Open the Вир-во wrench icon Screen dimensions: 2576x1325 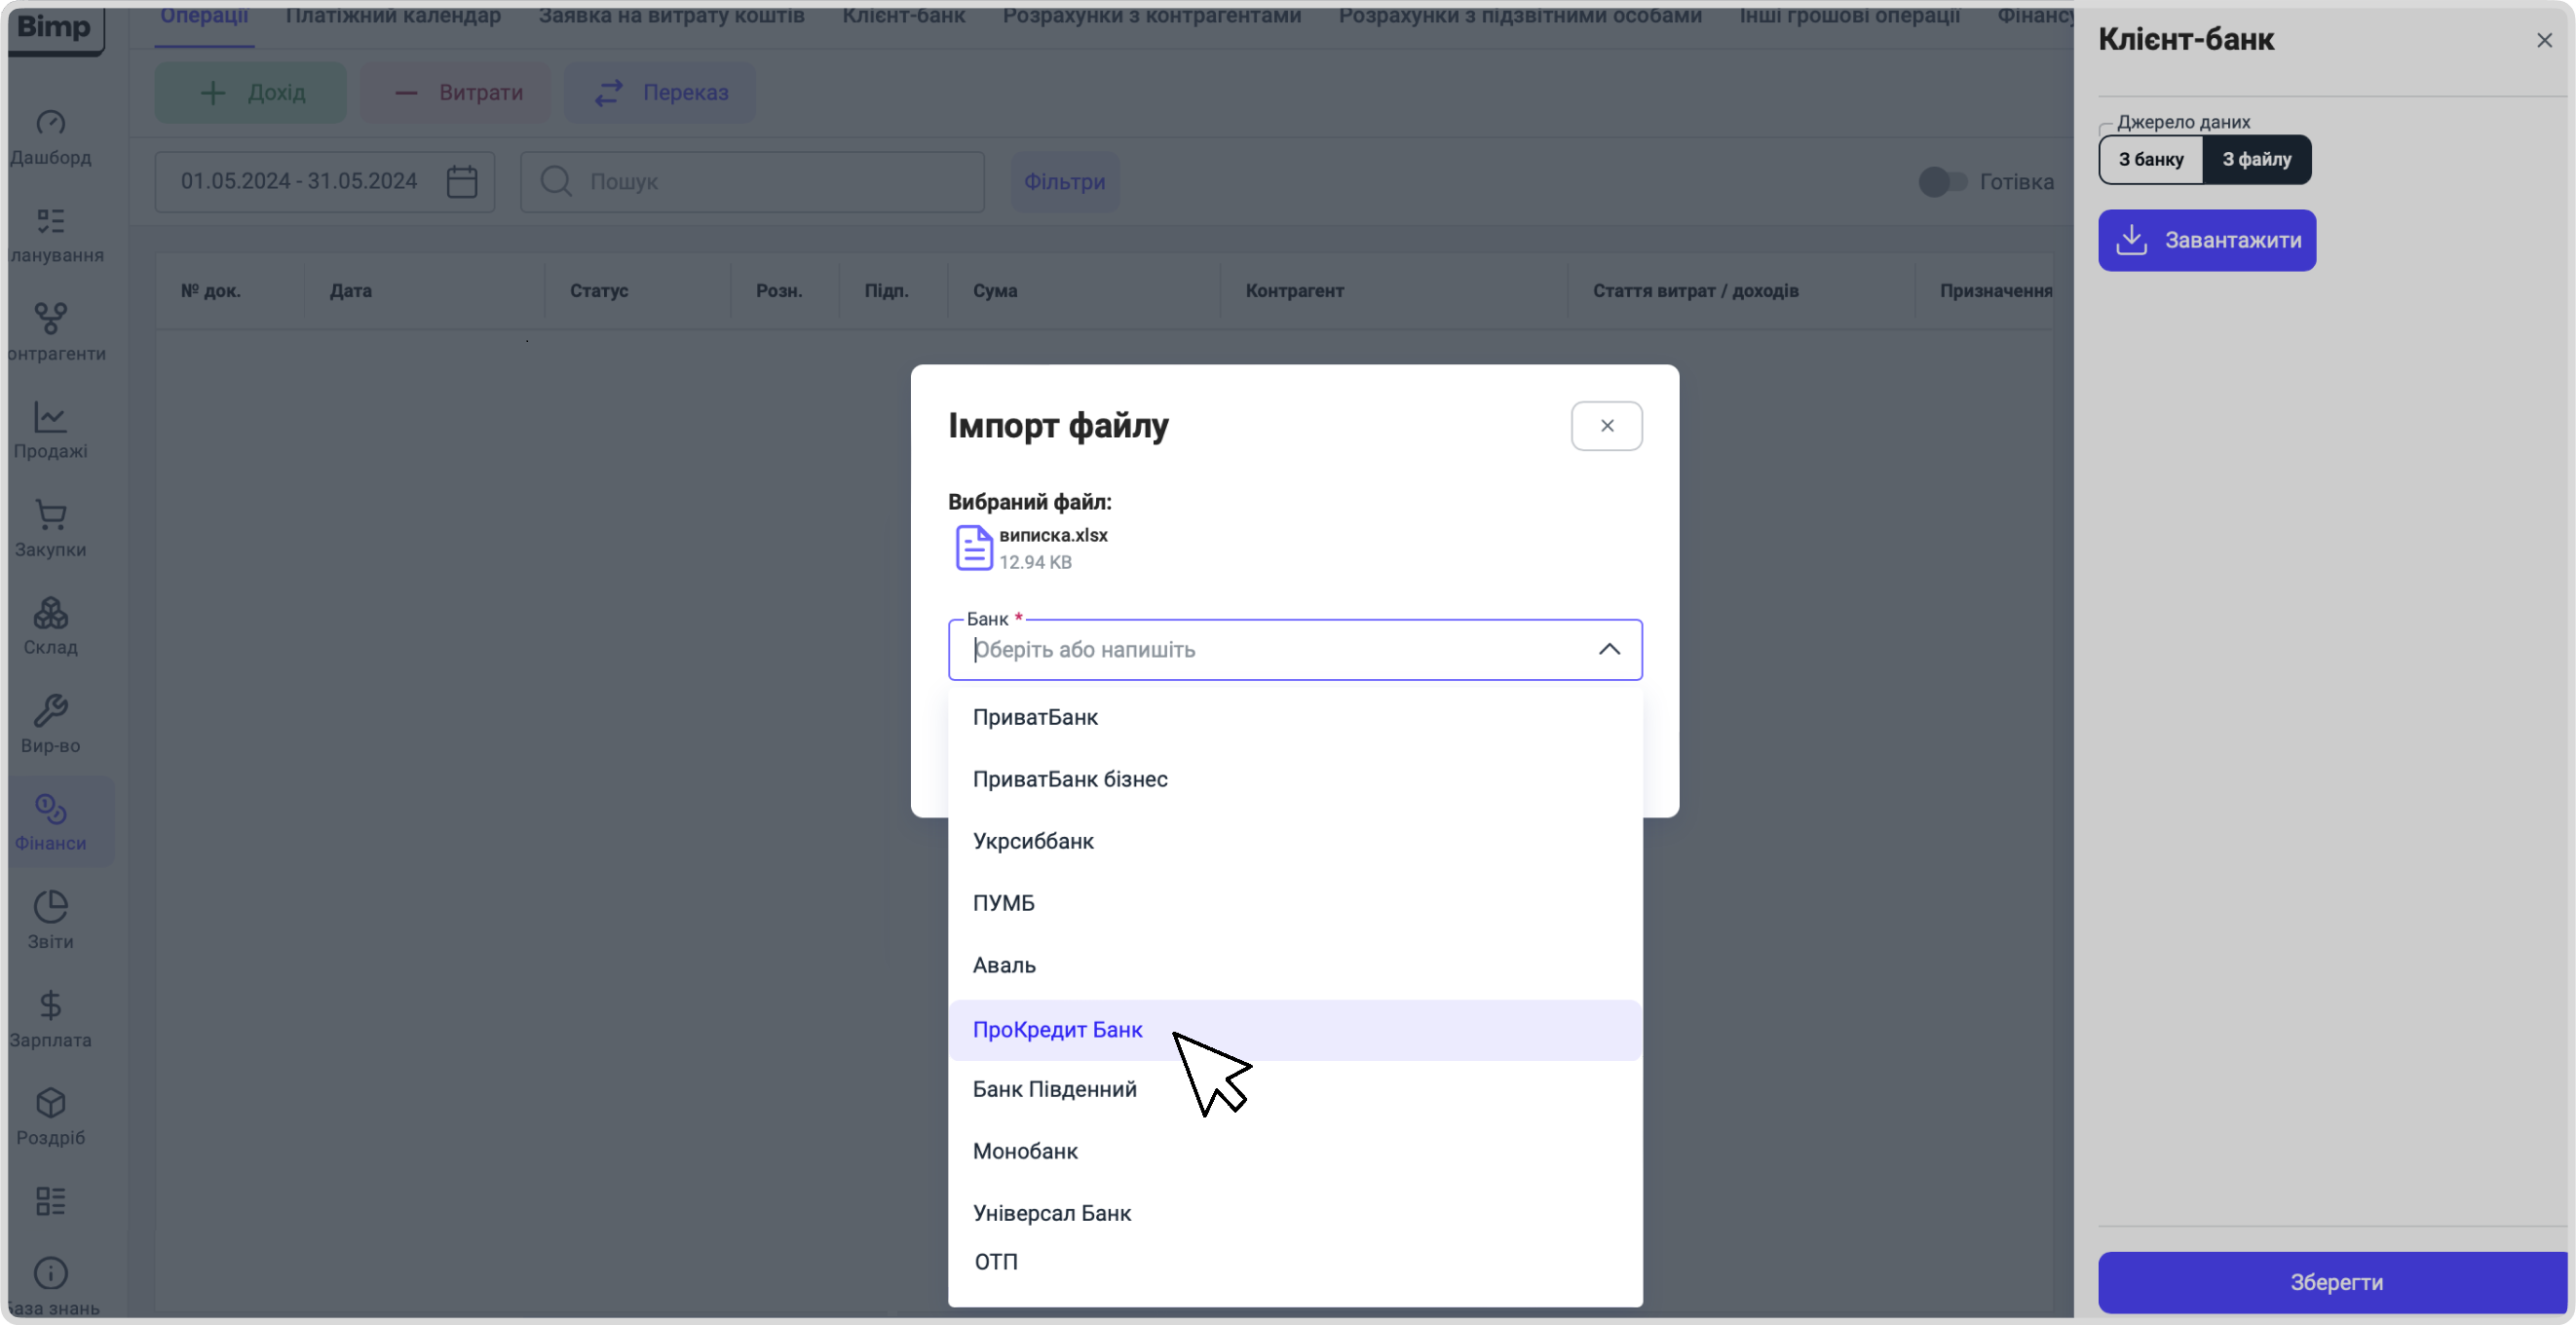(50, 711)
